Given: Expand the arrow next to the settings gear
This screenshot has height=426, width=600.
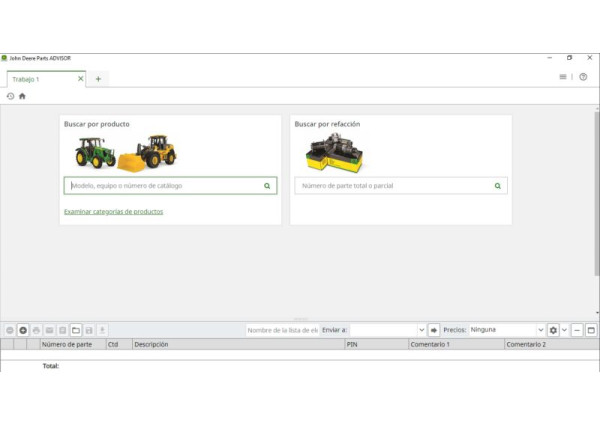Looking at the screenshot, I should click(564, 330).
